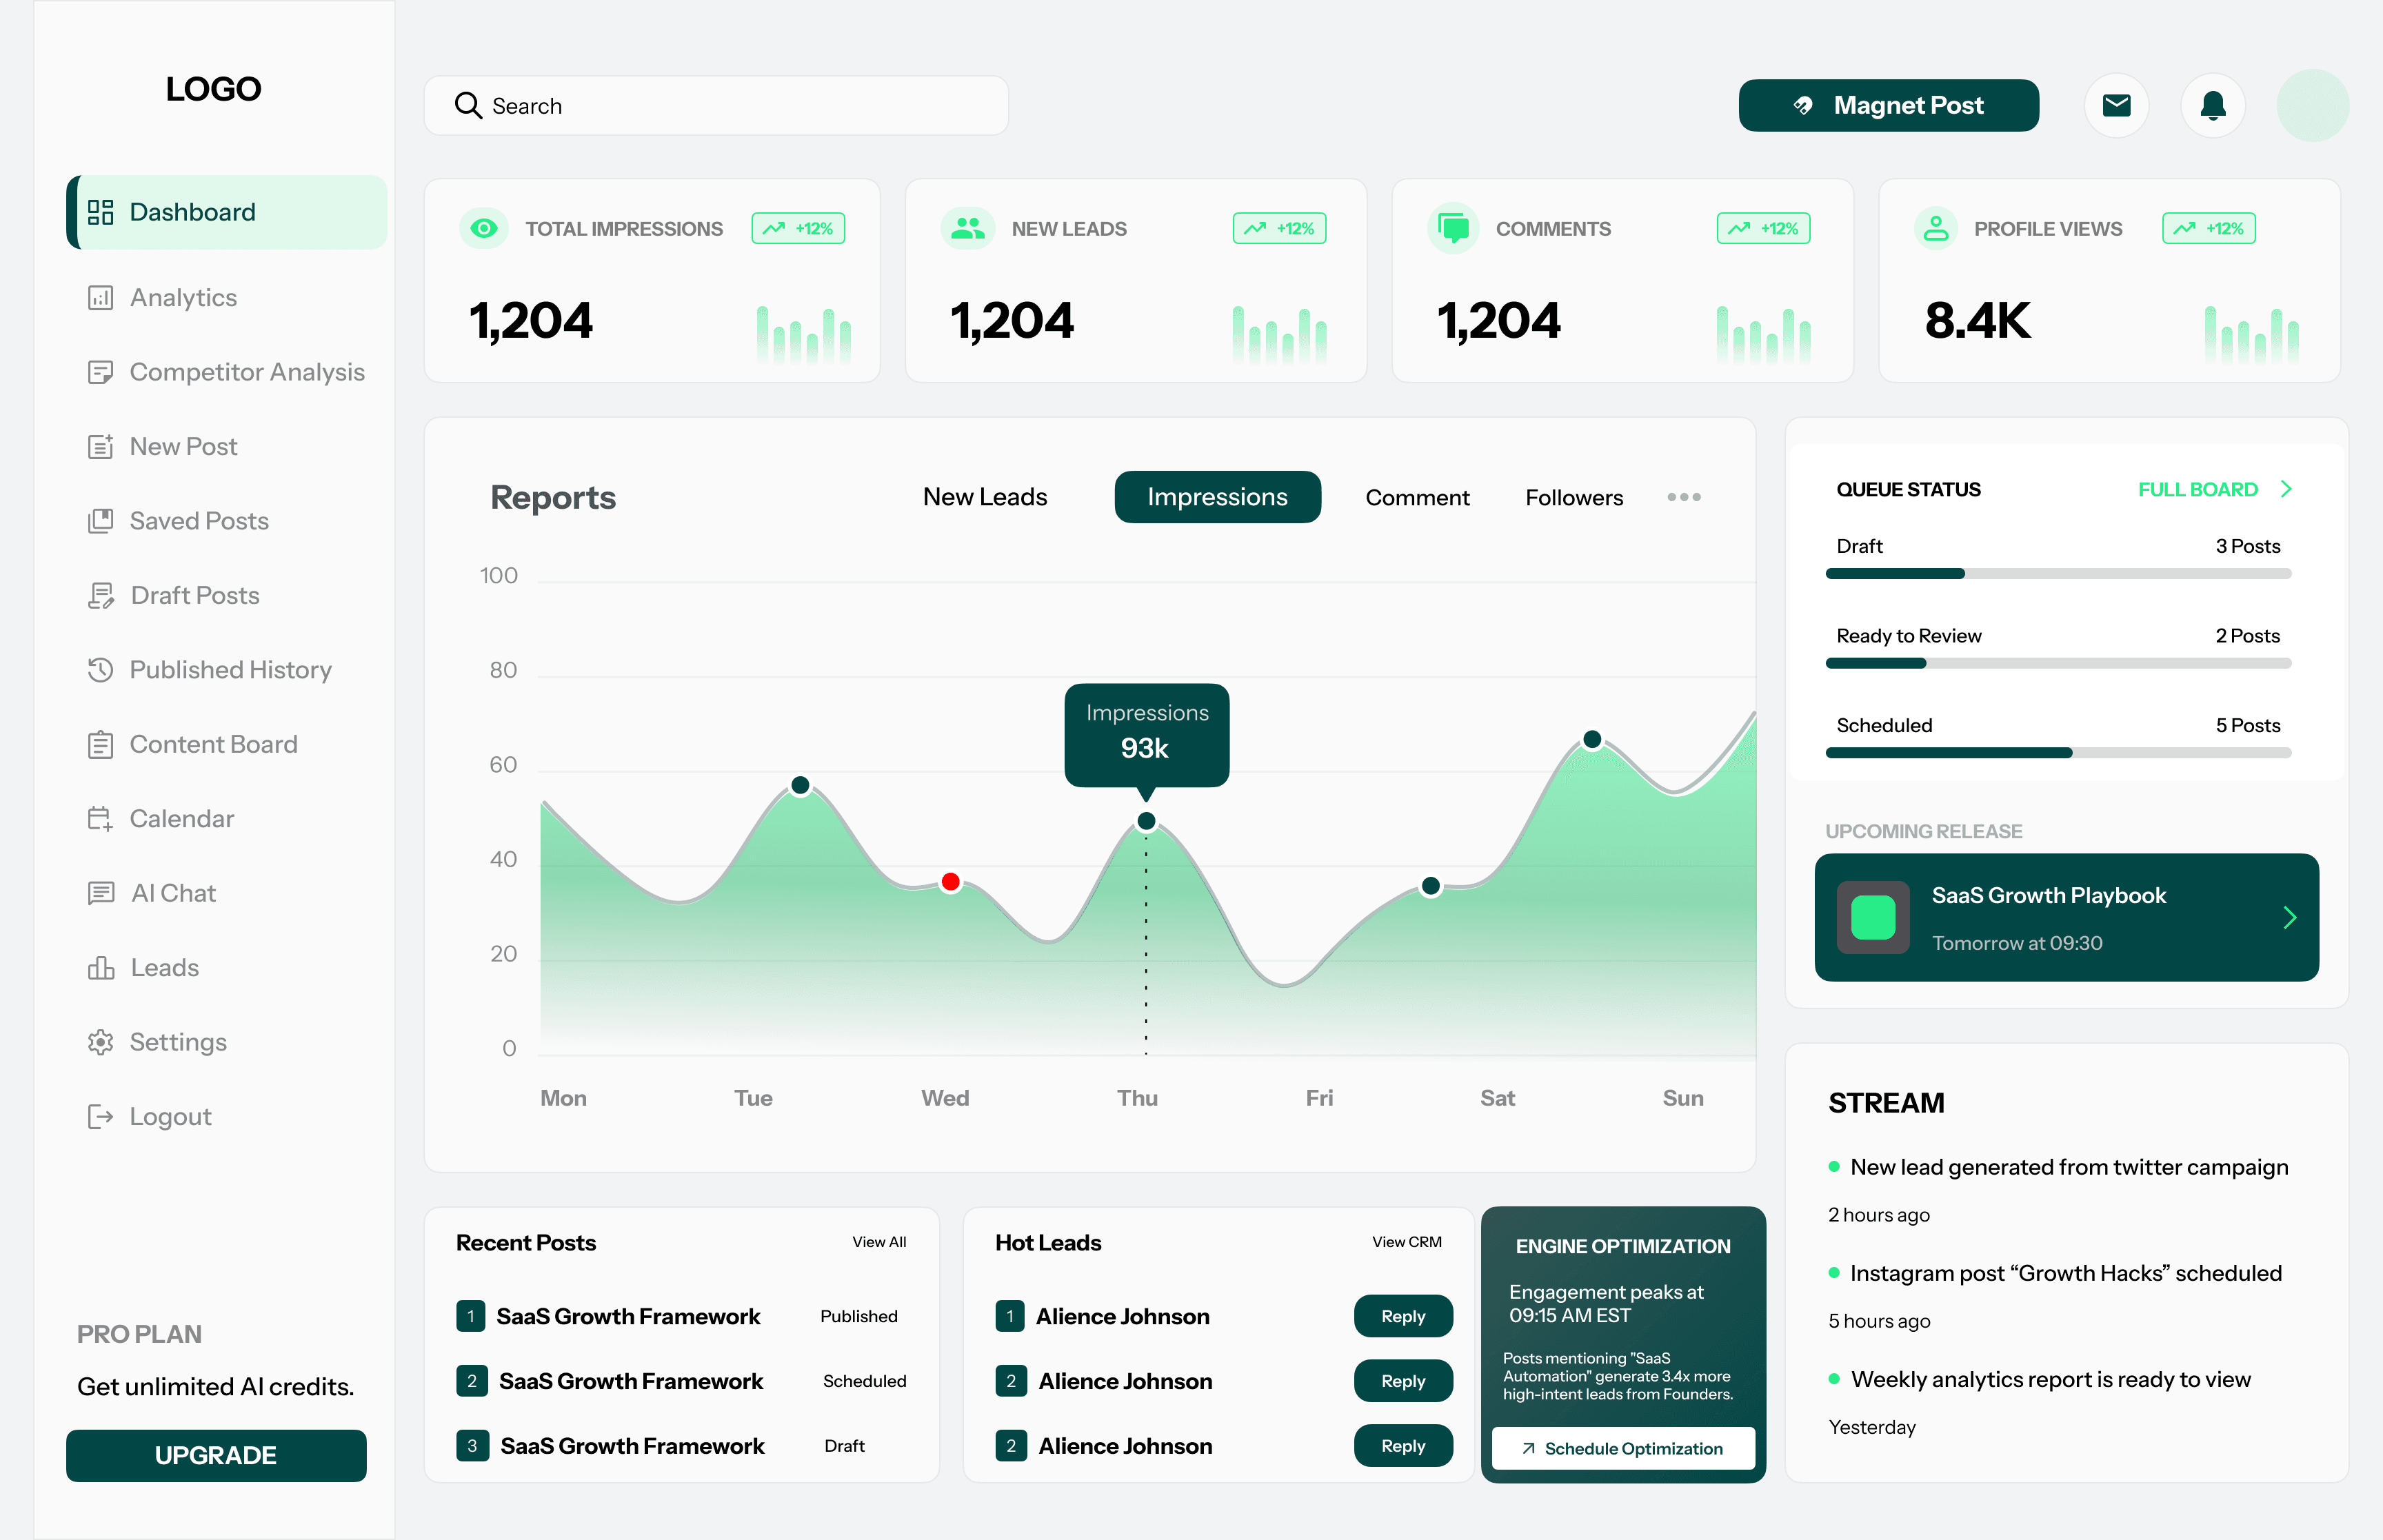Switch Reports to New Leads tab
The width and height of the screenshot is (2383, 1540).
click(985, 497)
